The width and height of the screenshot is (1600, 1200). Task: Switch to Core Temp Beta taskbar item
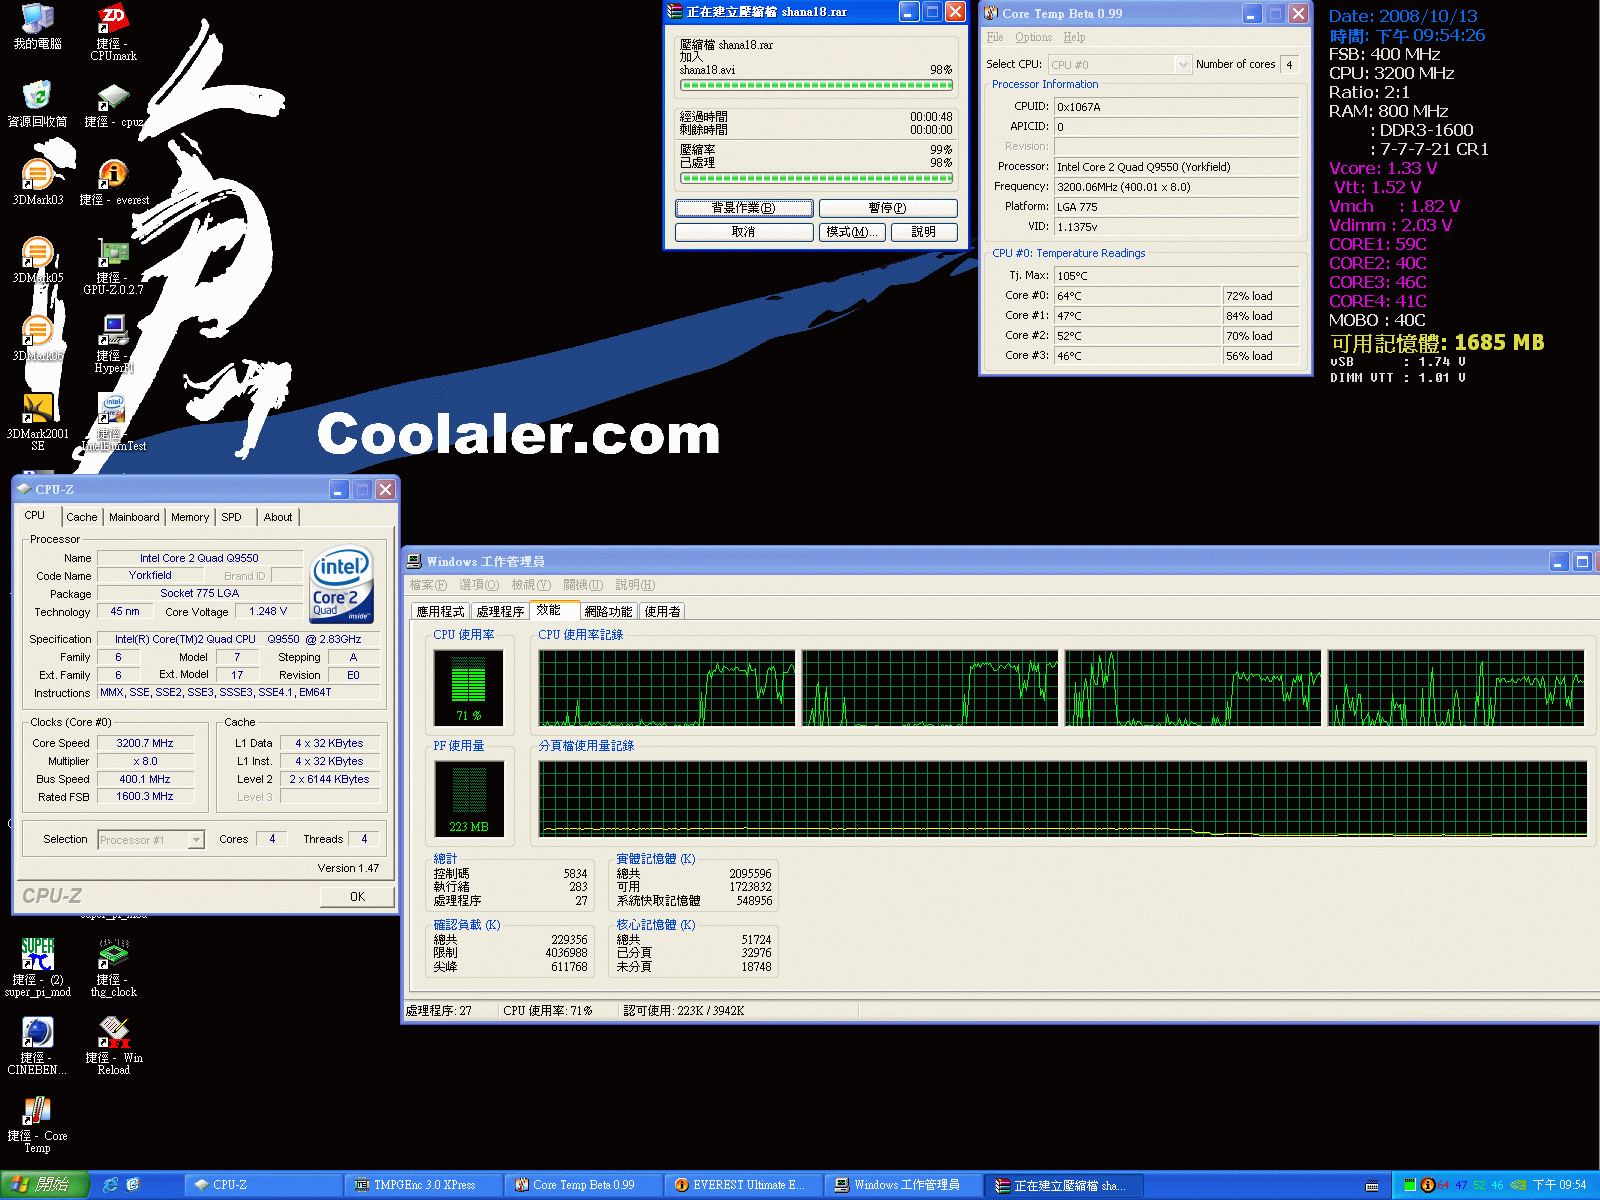pos(583,1185)
